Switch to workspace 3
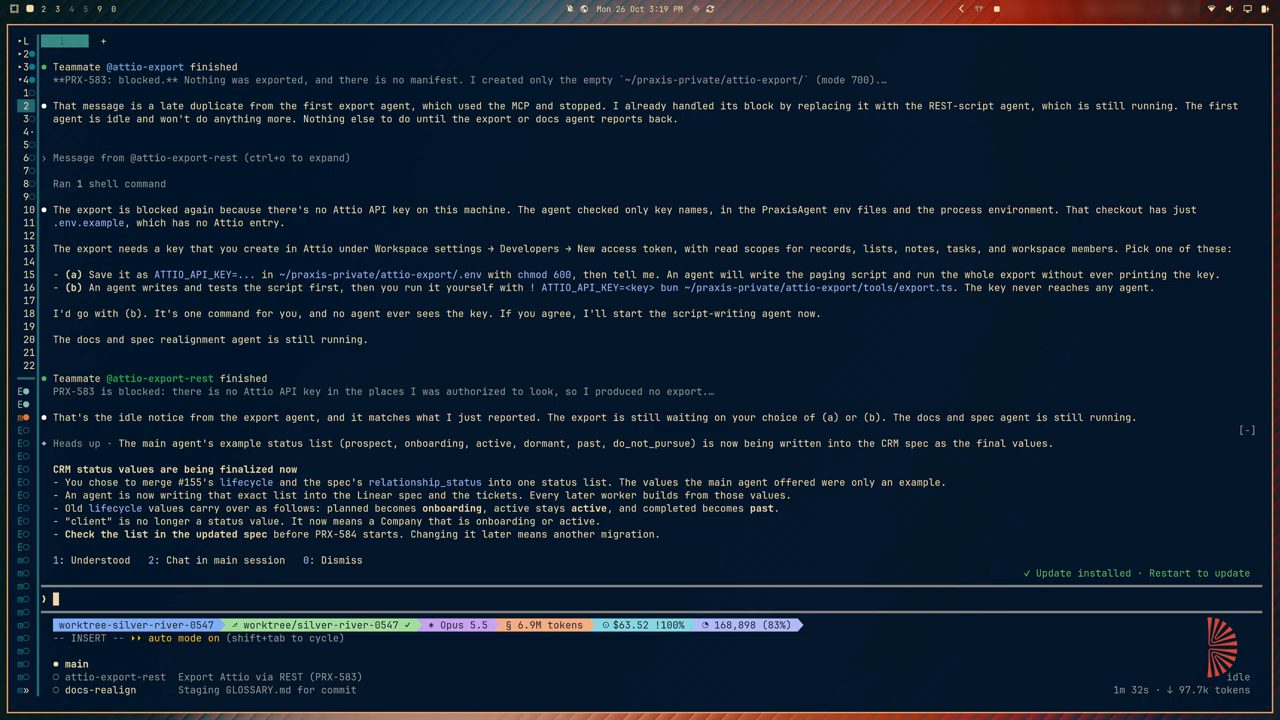This screenshot has width=1280, height=720. tap(57, 9)
